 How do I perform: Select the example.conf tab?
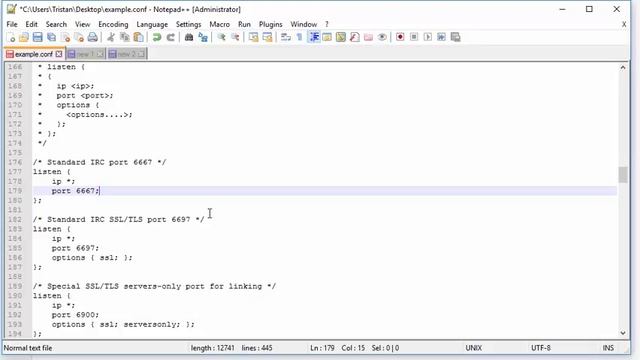(x=33, y=54)
